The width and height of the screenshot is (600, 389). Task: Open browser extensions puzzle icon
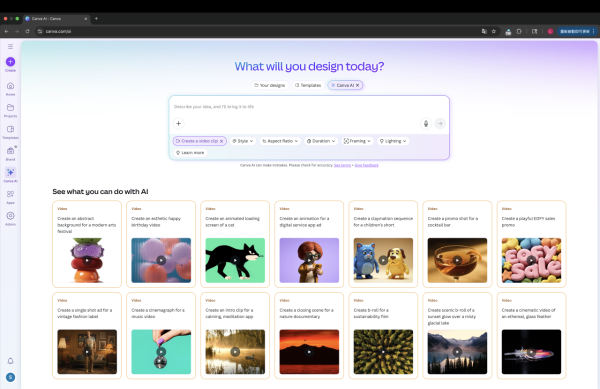[519, 31]
